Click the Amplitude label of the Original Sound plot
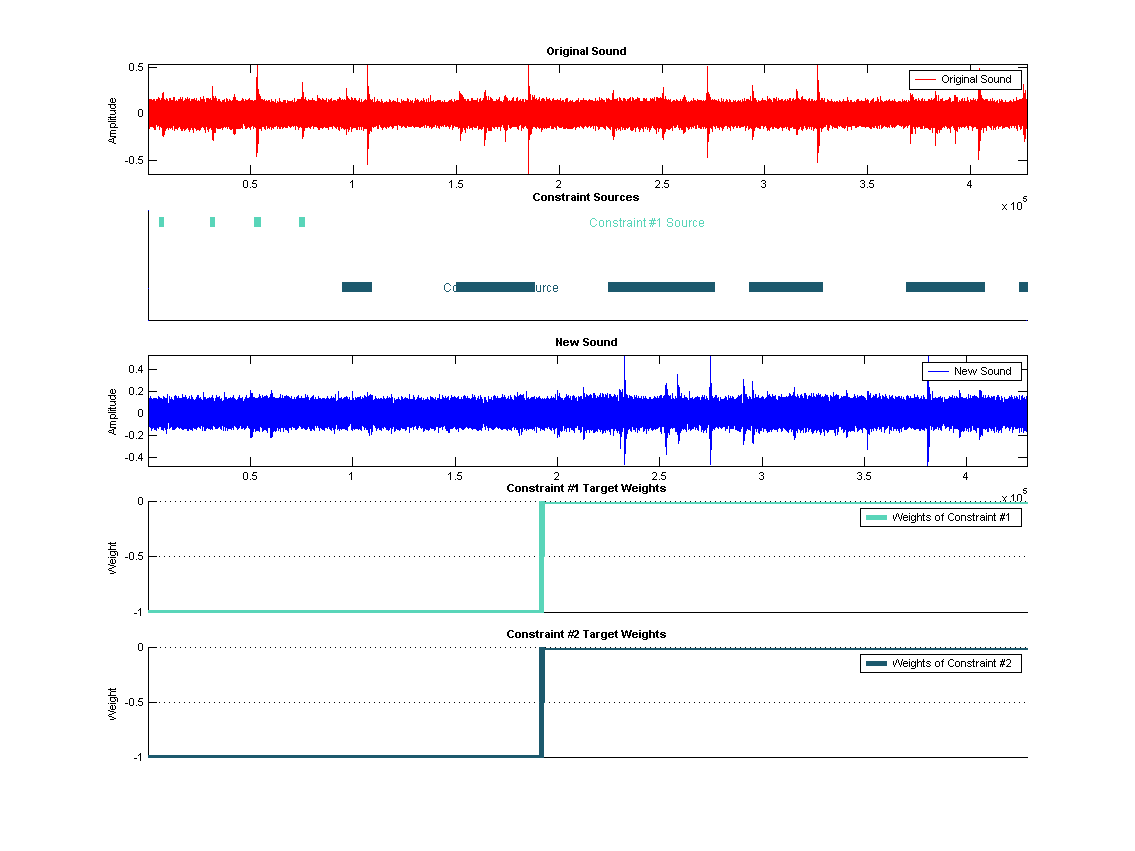This screenshot has height=851, width=1135. tap(113, 120)
